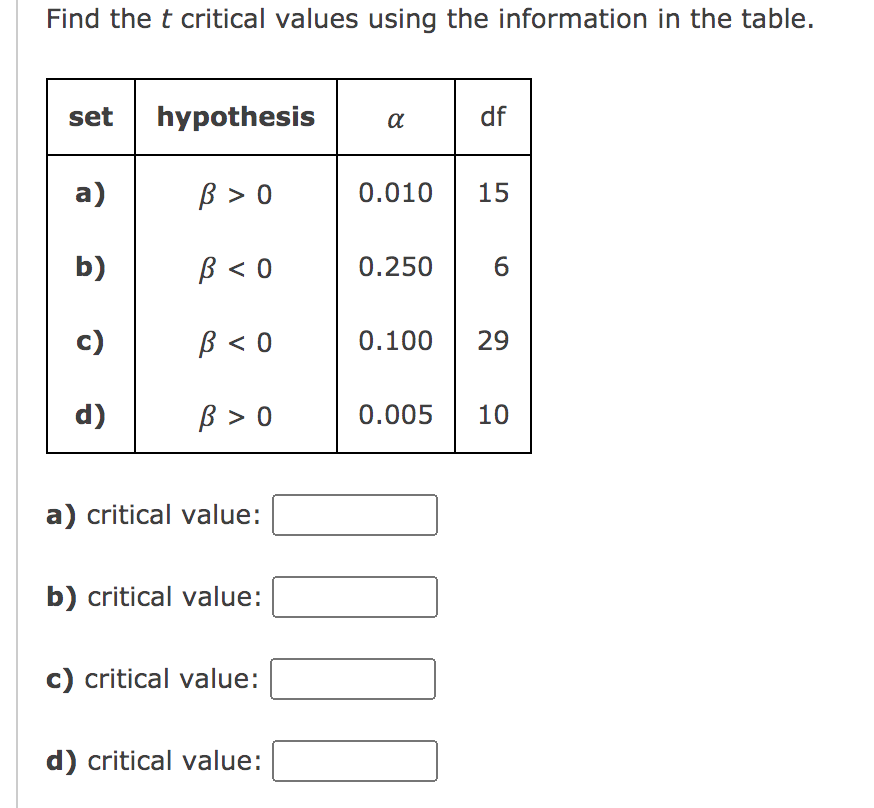Click the input field for critical value d)
This screenshot has height=808, width=874.
pyautogui.click(x=354, y=761)
